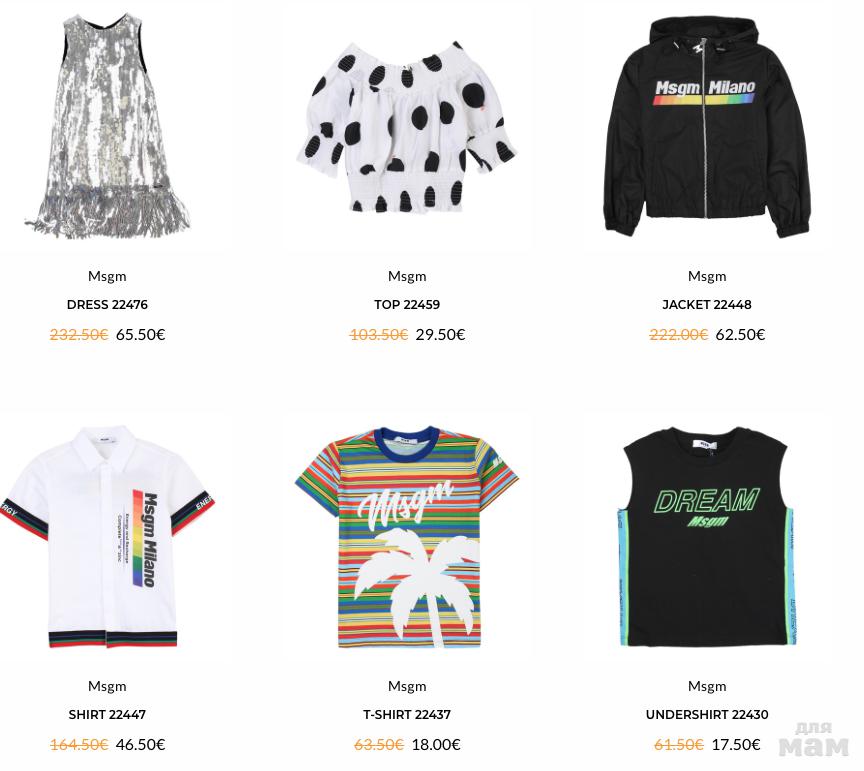Screen dimensions: 864x771
Task: Click Msgm brand above TOP 22459
Action: (407, 276)
